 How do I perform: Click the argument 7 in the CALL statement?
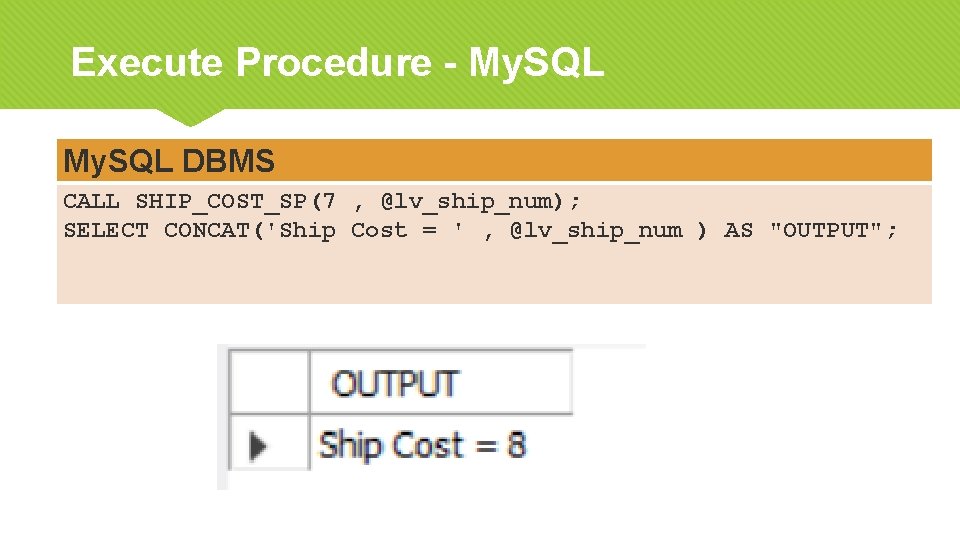pyautogui.click(x=330, y=201)
